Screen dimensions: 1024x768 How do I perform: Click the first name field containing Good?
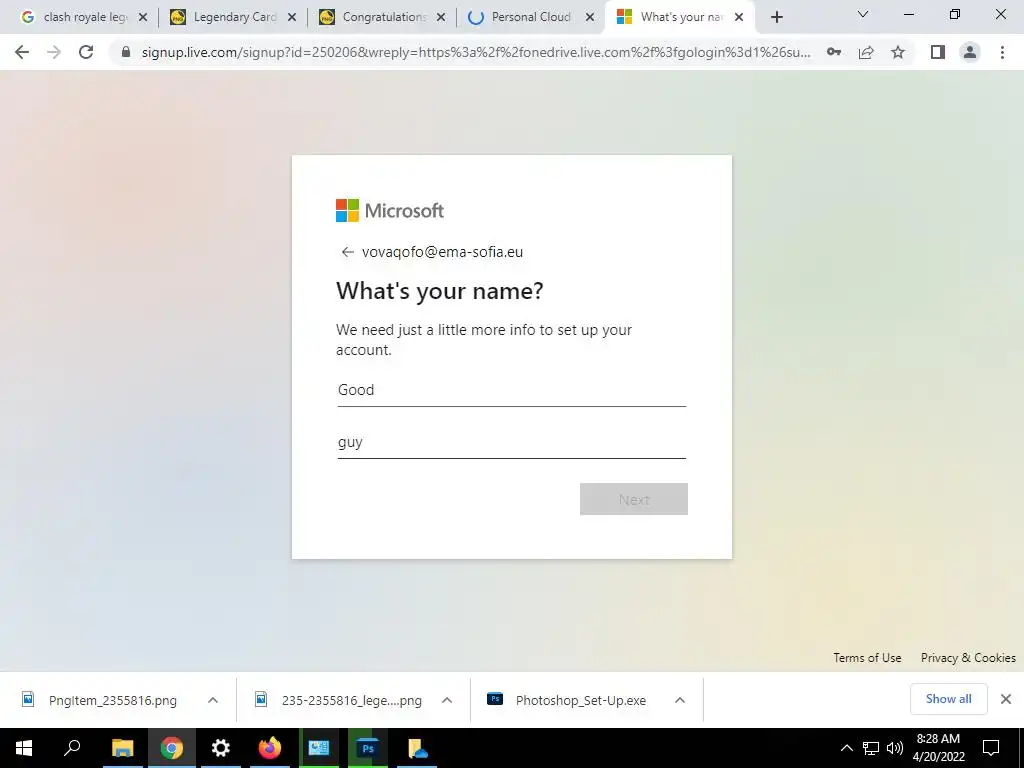[511, 390]
